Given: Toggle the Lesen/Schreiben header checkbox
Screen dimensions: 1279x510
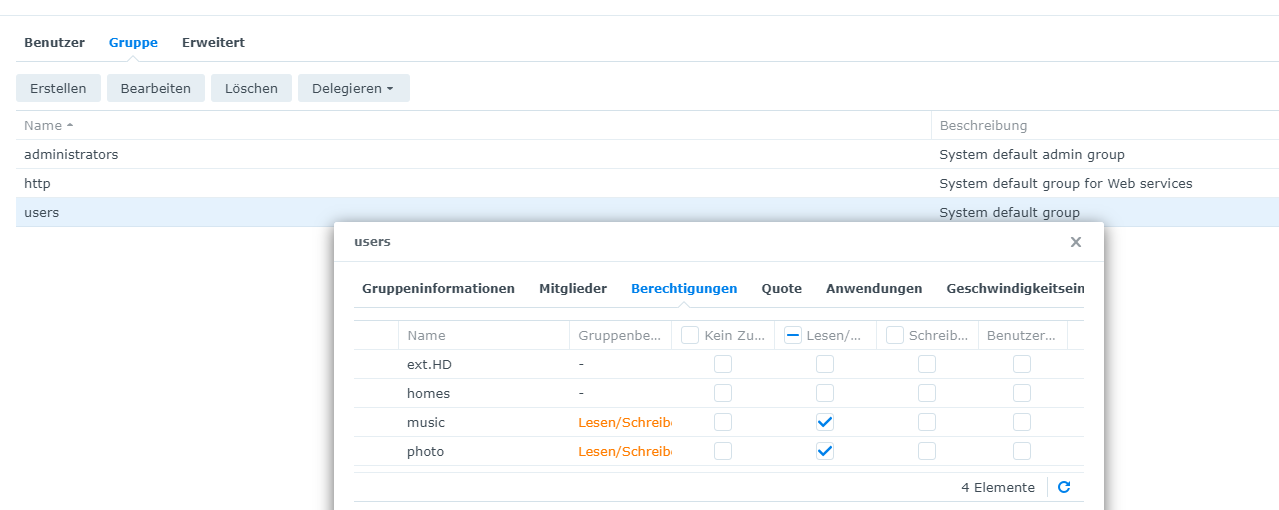Looking at the screenshot, I should pyautogui.click(x=793, y=335).
